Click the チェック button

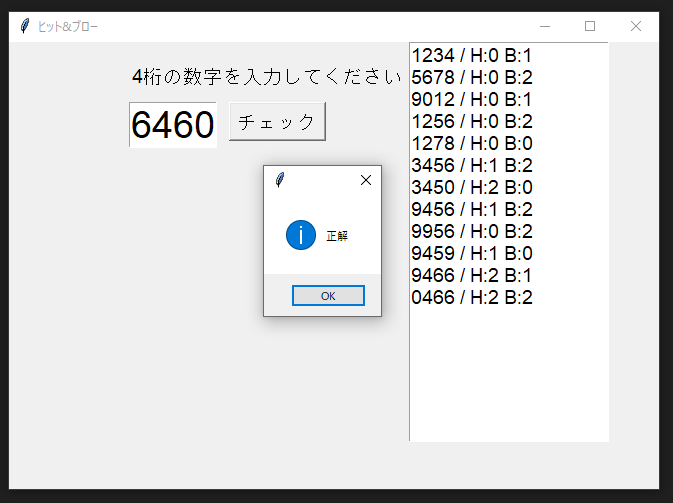tap(277, 121)
